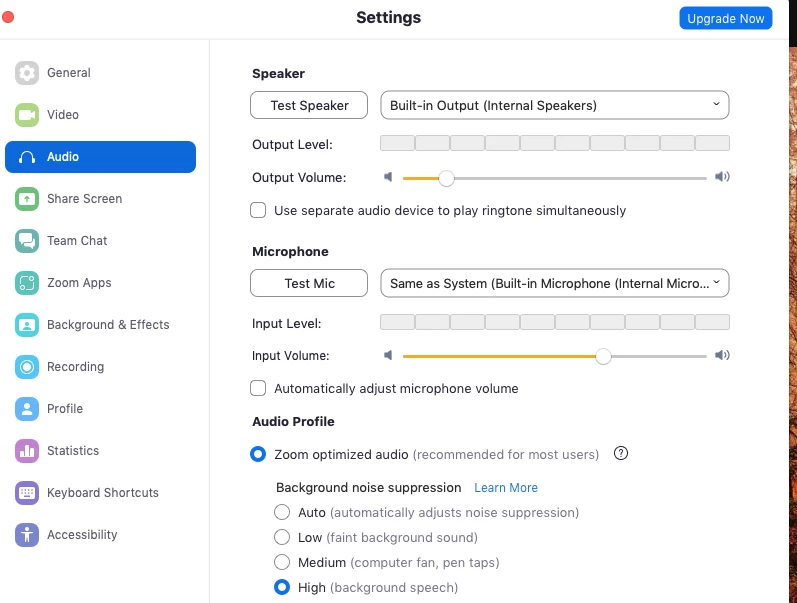Click the help icon beside Zoom optimized audio

pos(621,454)
